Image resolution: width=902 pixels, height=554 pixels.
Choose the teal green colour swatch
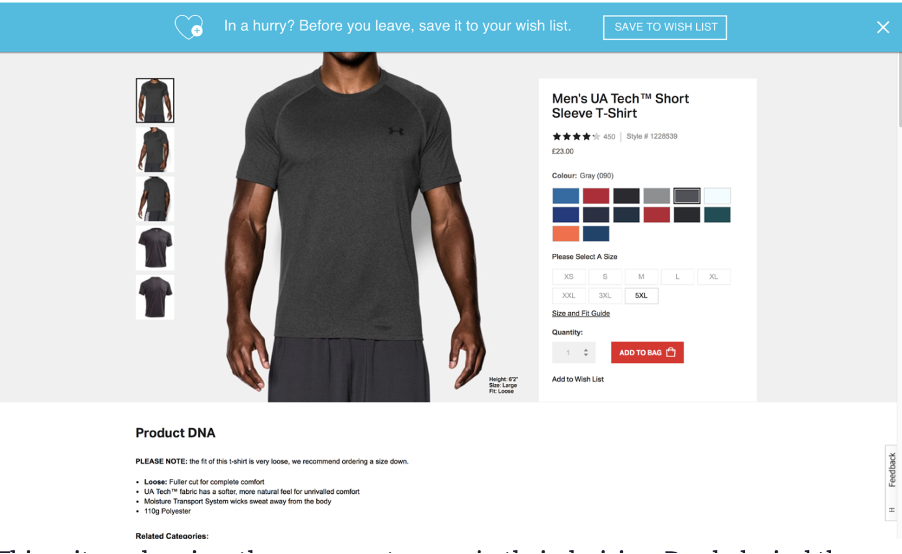(x=717, y=215)
